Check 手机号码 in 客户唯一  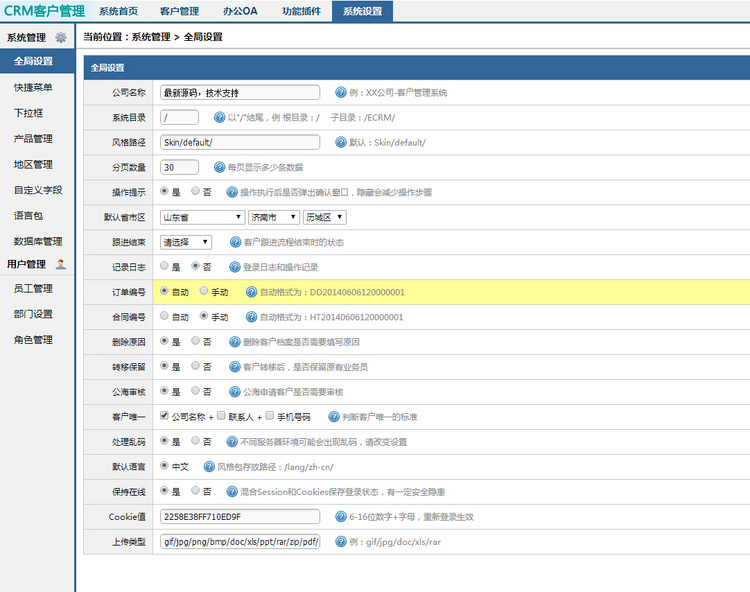tap(270, 415)
